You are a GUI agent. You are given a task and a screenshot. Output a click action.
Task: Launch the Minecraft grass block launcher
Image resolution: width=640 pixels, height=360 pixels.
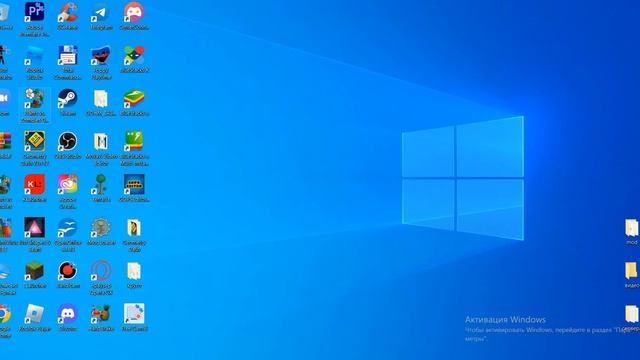pyautogui.click(x=35, y=271)
